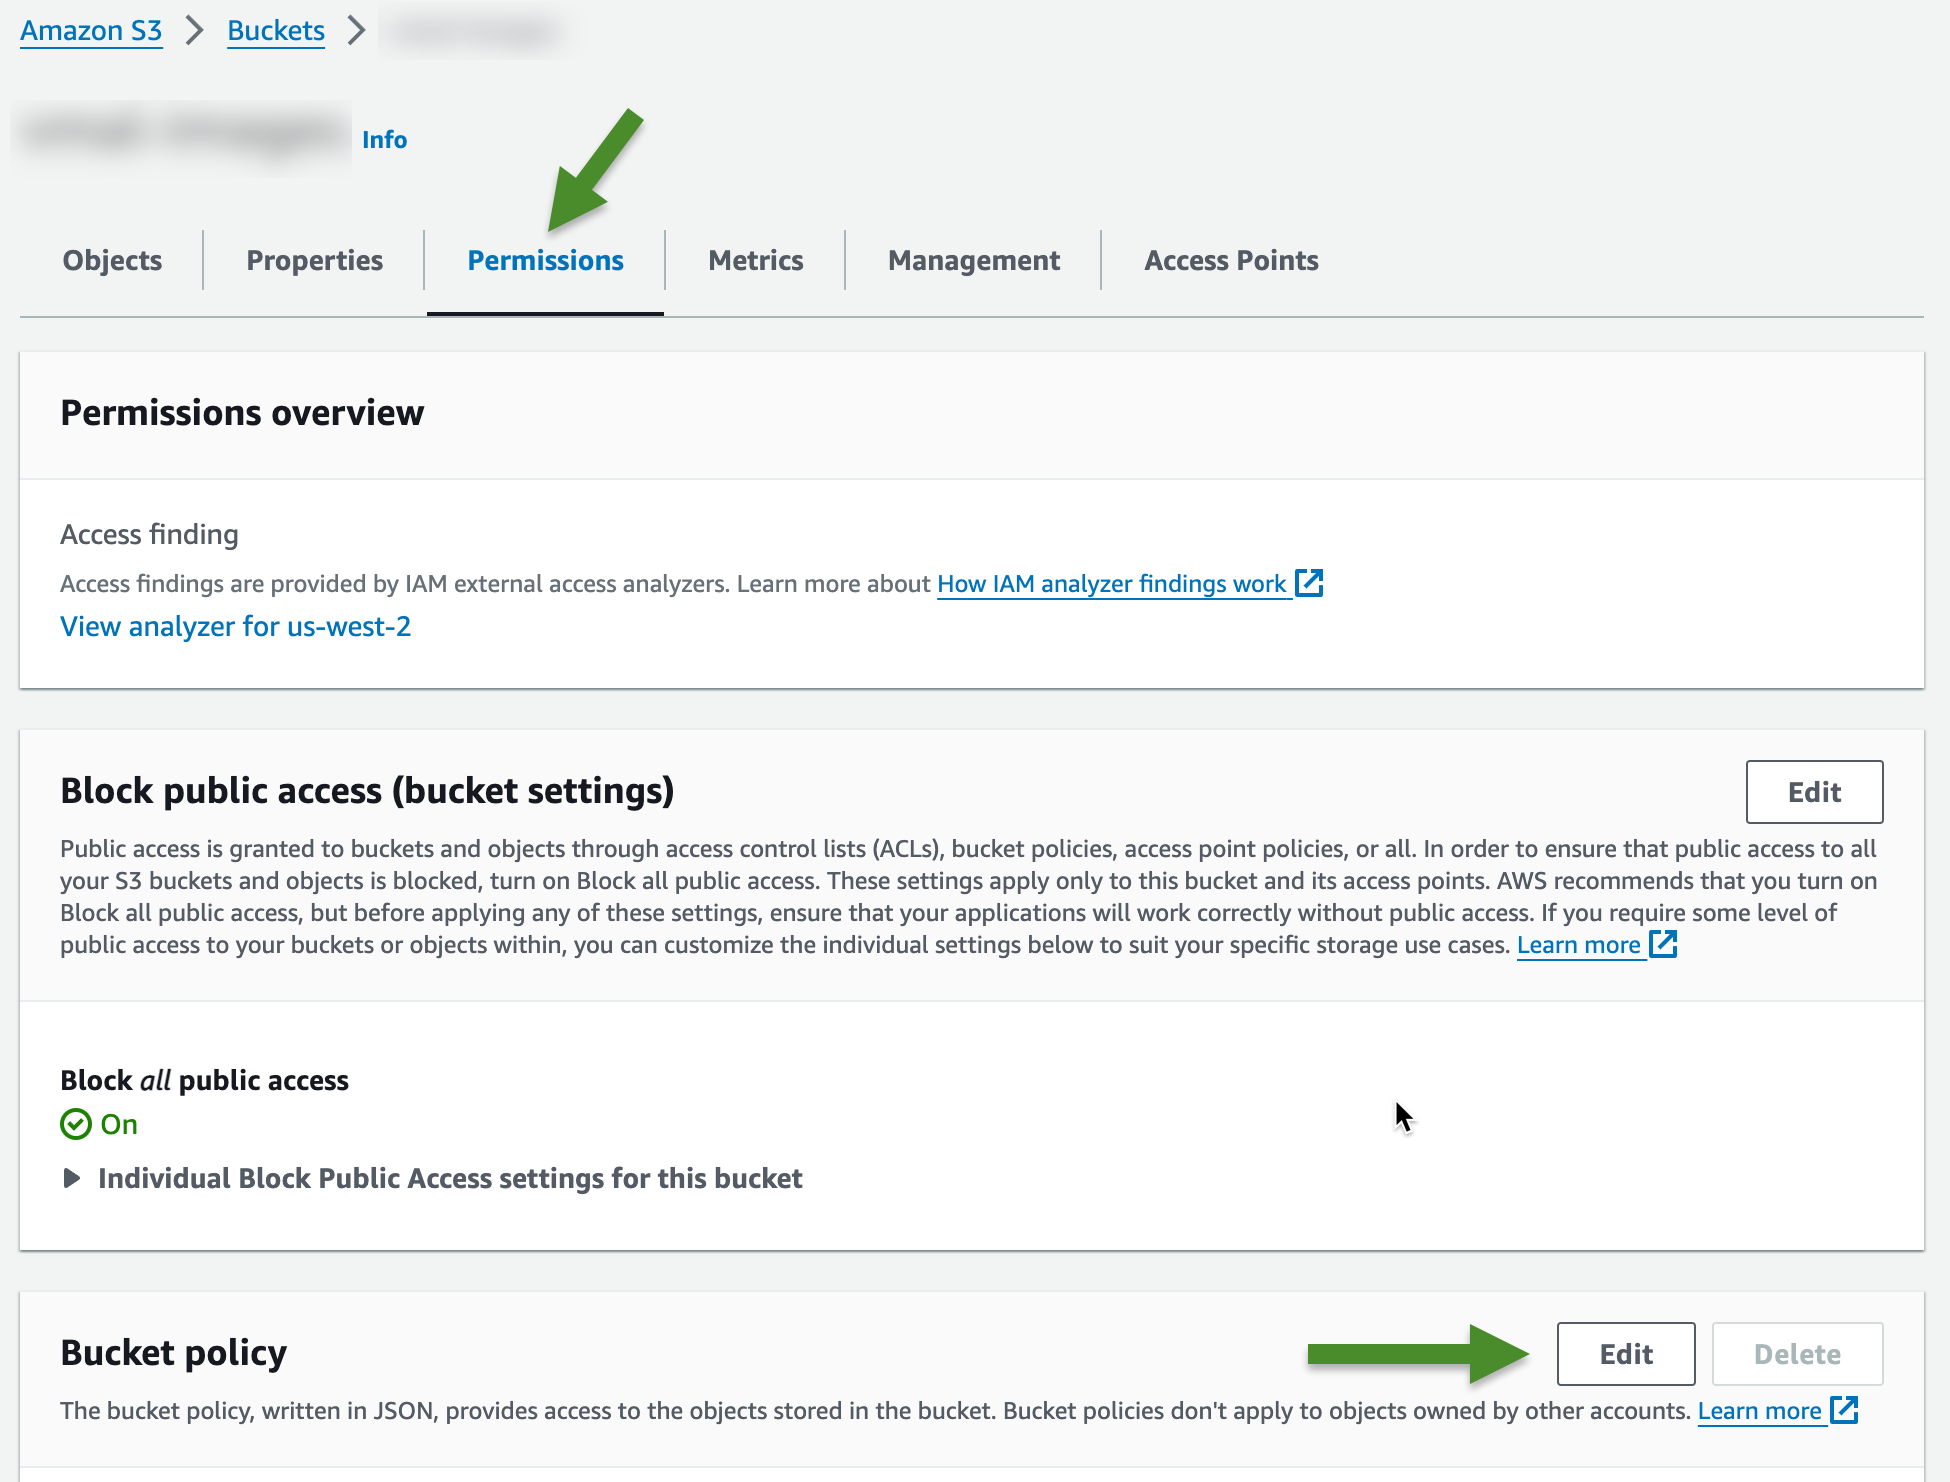Screen dimensions: 1950x1482
Task: Click 'Learn more' in the Block public access description
Action: pyautogui.click(x=1581, y=944)
